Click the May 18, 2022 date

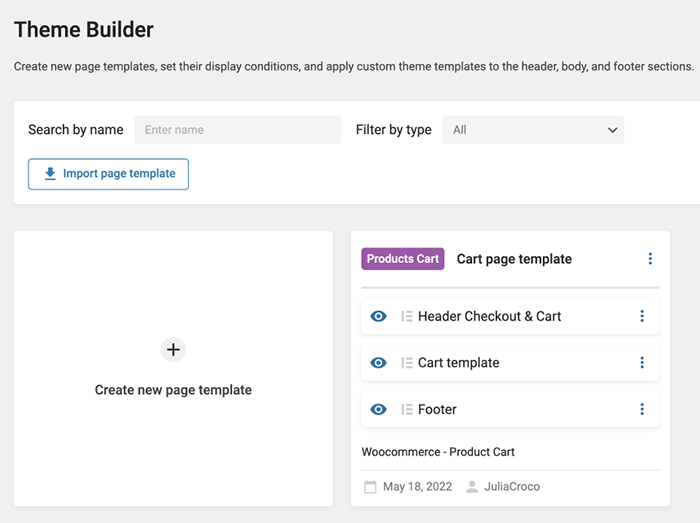[417, 486]
